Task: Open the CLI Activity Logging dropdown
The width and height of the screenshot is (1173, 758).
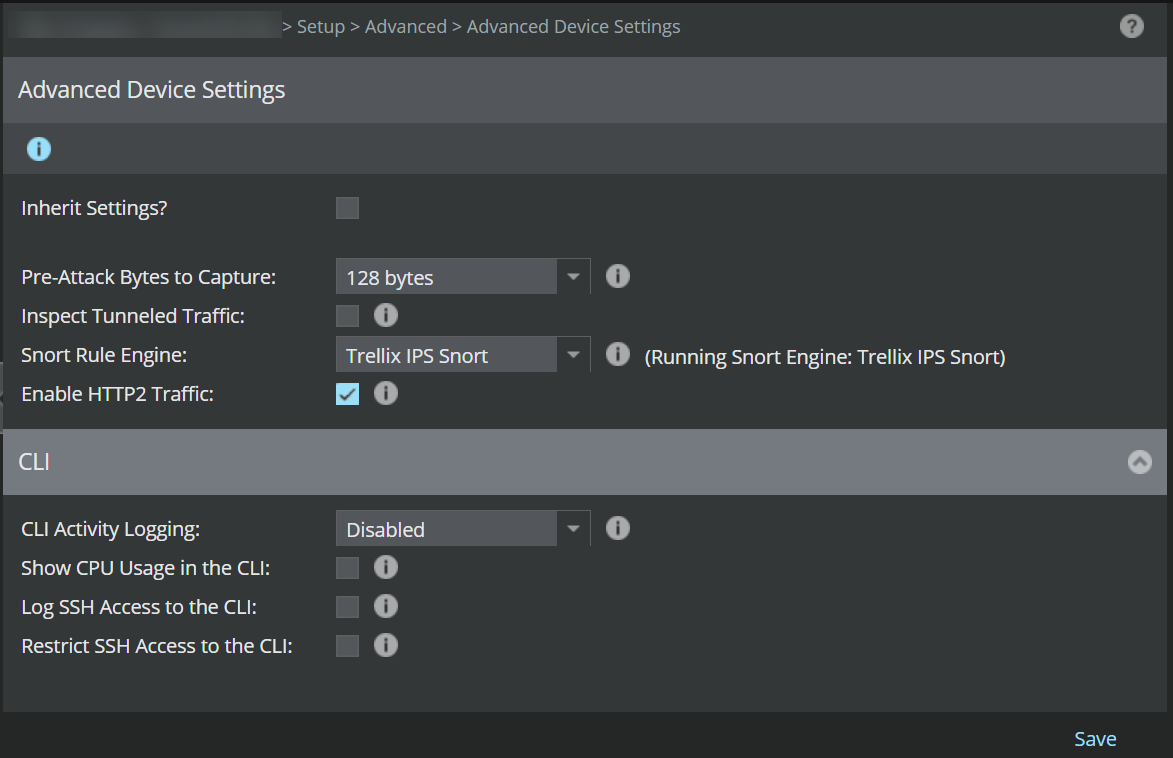Action: tap(463, 528)
